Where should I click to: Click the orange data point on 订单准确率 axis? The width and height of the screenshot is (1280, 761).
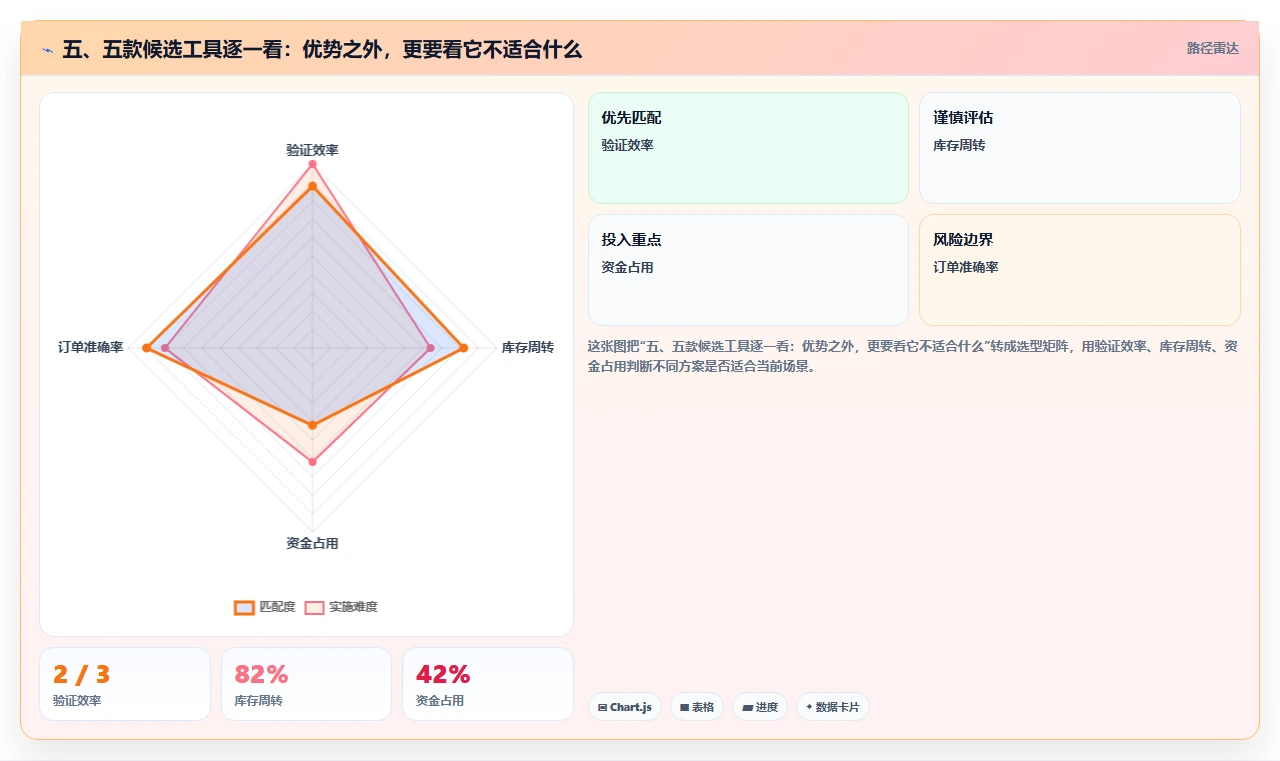[x=146, y=348]
